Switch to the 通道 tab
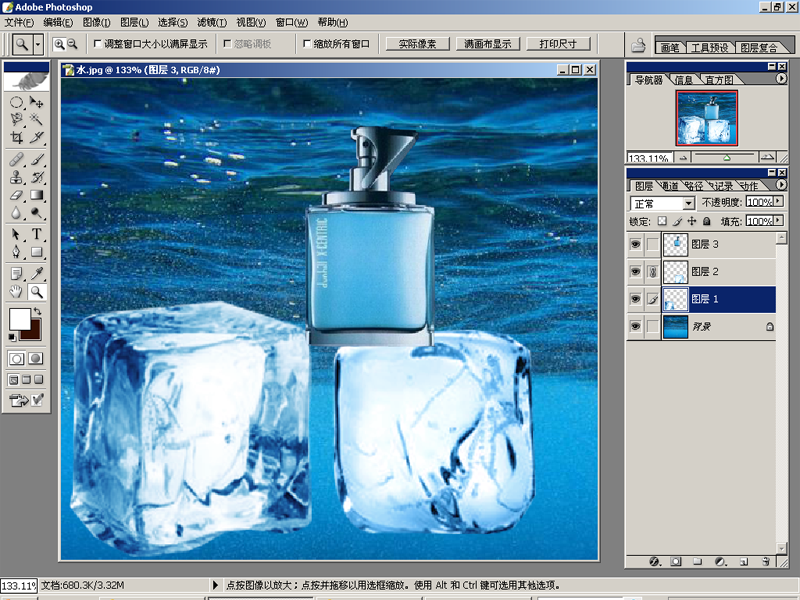The image size is (800, 600). (670, 186)
